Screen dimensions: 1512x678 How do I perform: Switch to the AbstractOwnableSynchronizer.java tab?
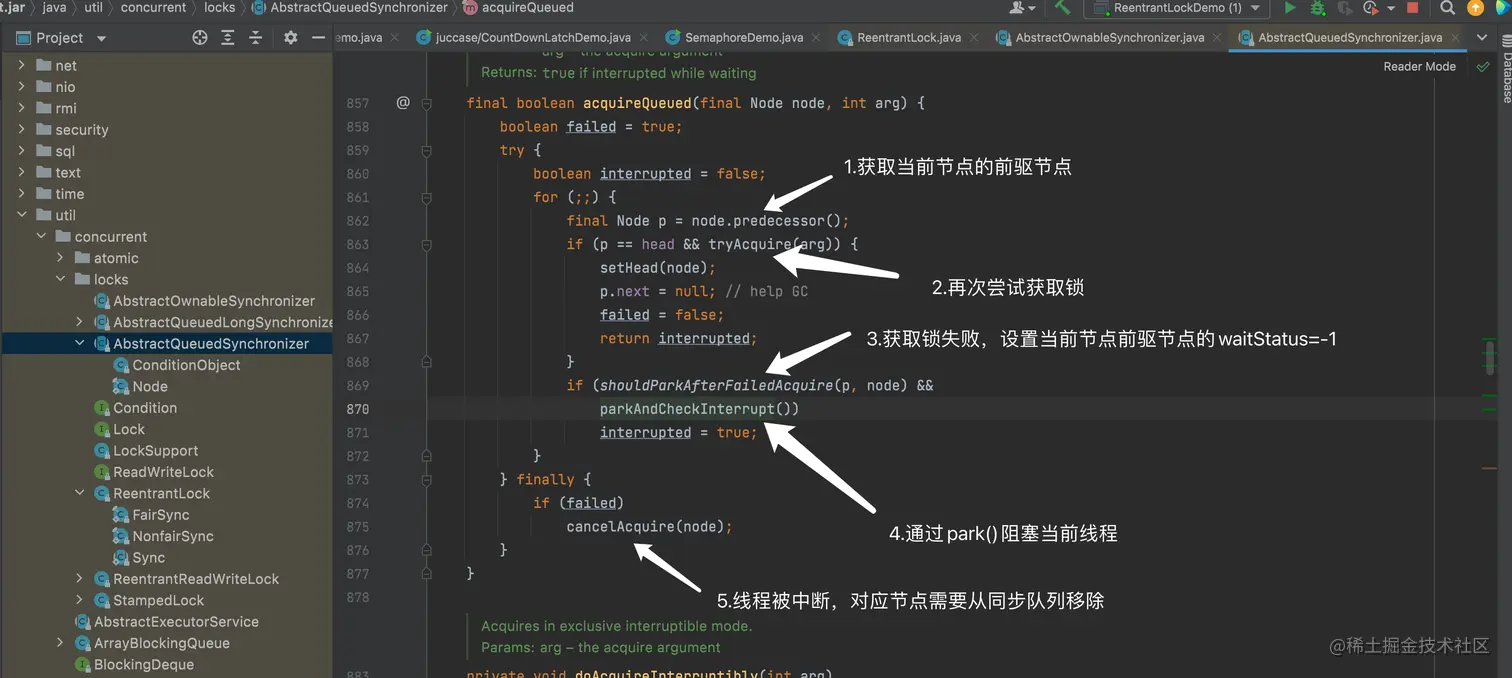(x=1109, y=38)
